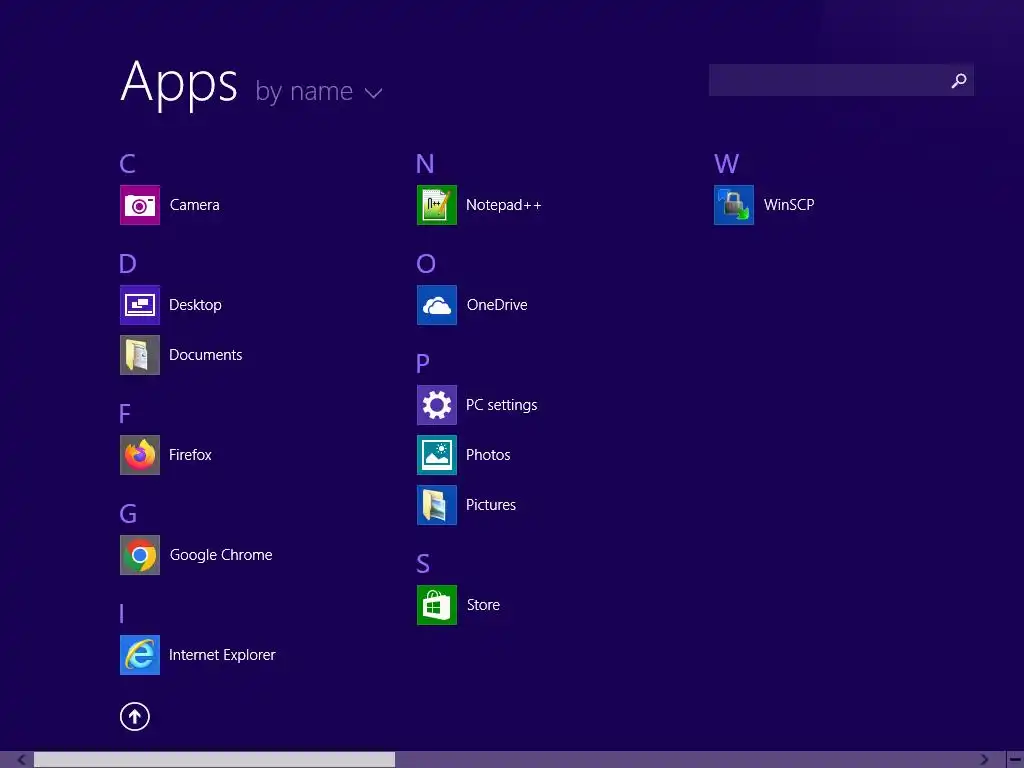
Task: Open the Camera app icon
Action: click(x=140, y=205)
